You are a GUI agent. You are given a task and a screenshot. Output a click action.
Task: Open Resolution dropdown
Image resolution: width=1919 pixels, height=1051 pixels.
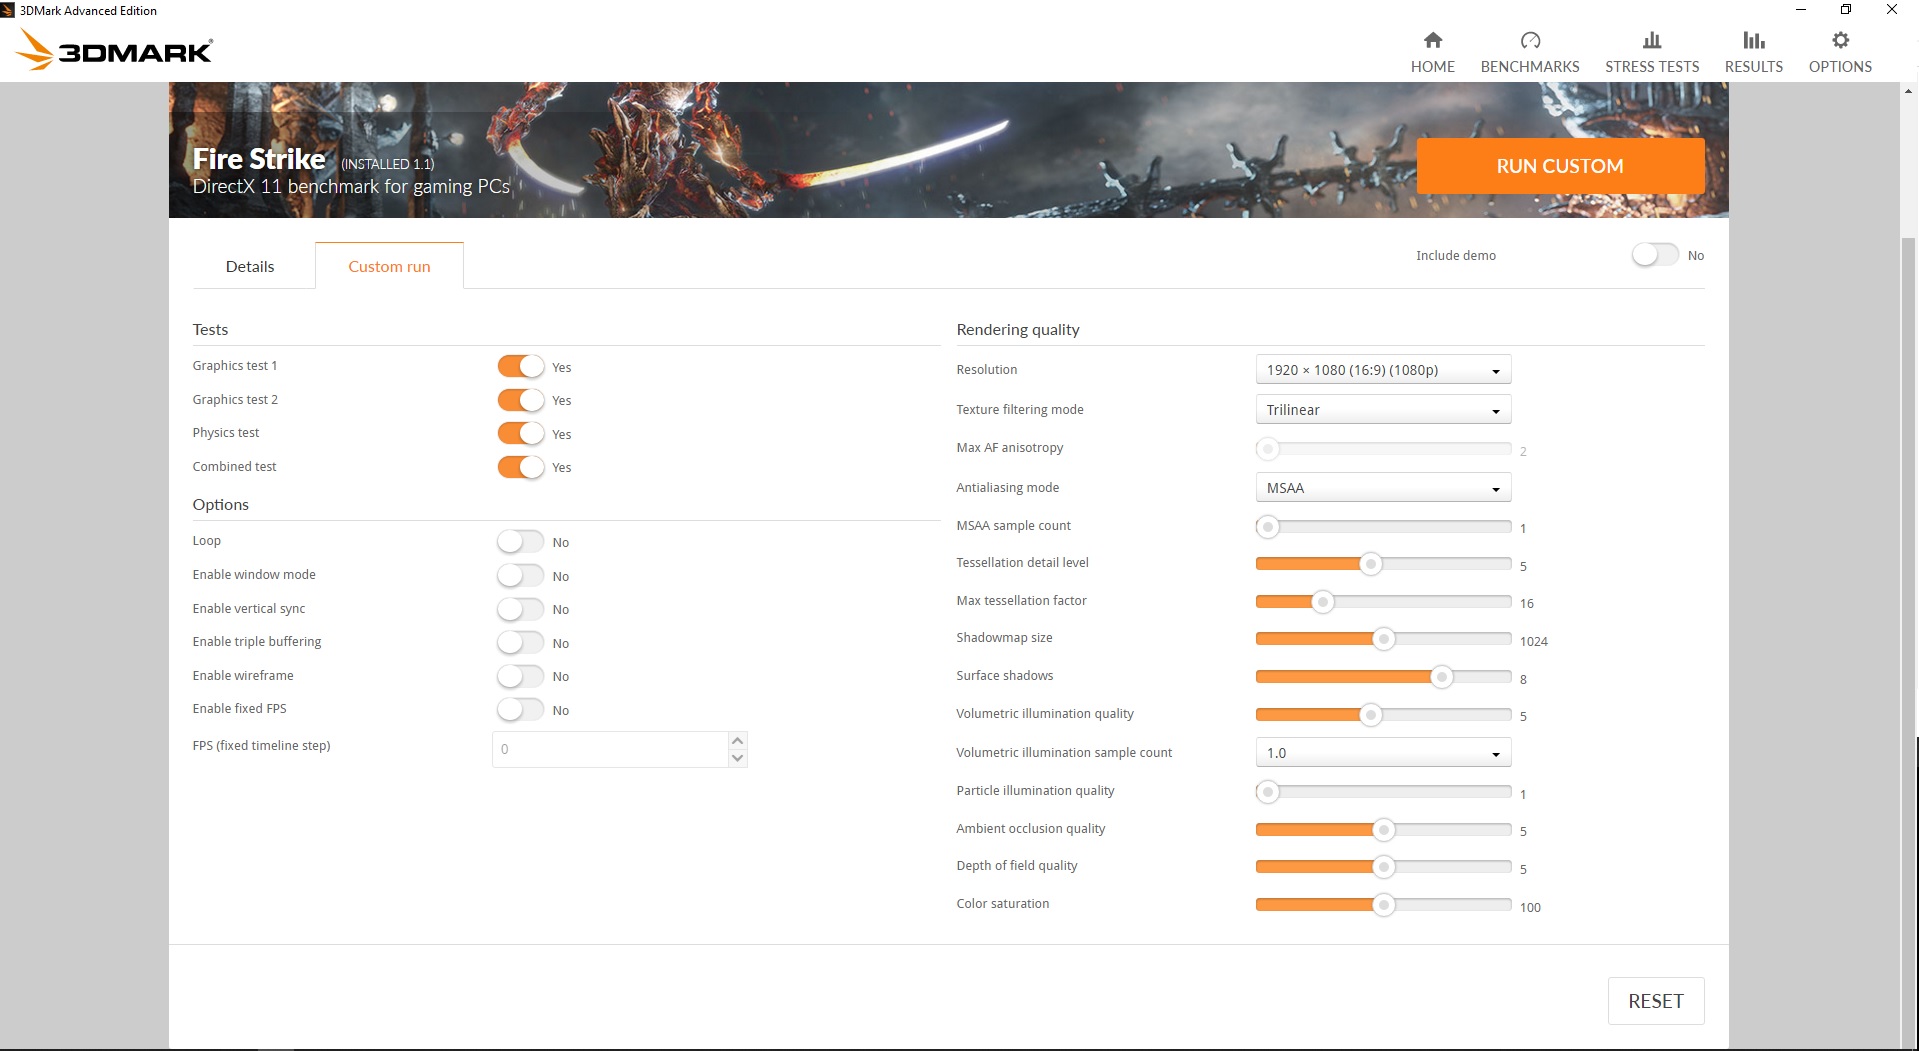[1383, 370]
